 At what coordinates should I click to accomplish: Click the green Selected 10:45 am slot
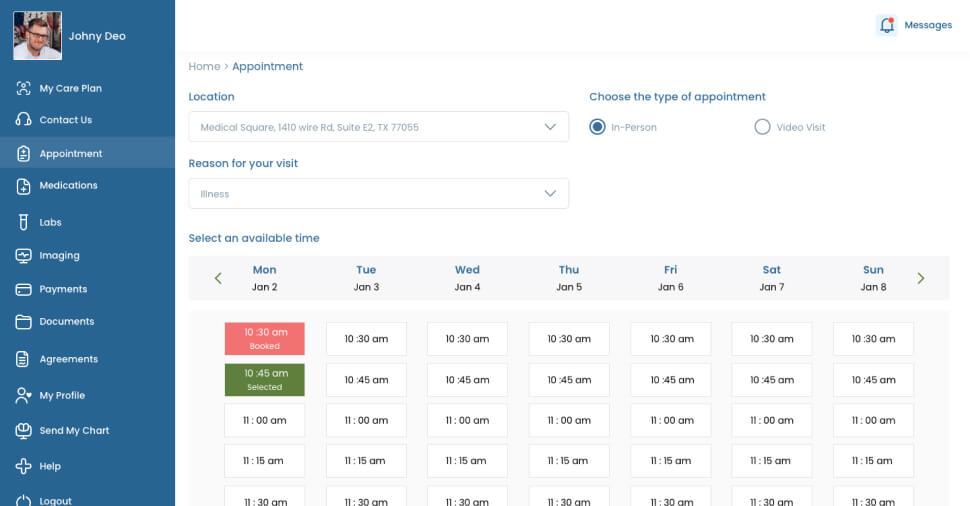[264, 379]
